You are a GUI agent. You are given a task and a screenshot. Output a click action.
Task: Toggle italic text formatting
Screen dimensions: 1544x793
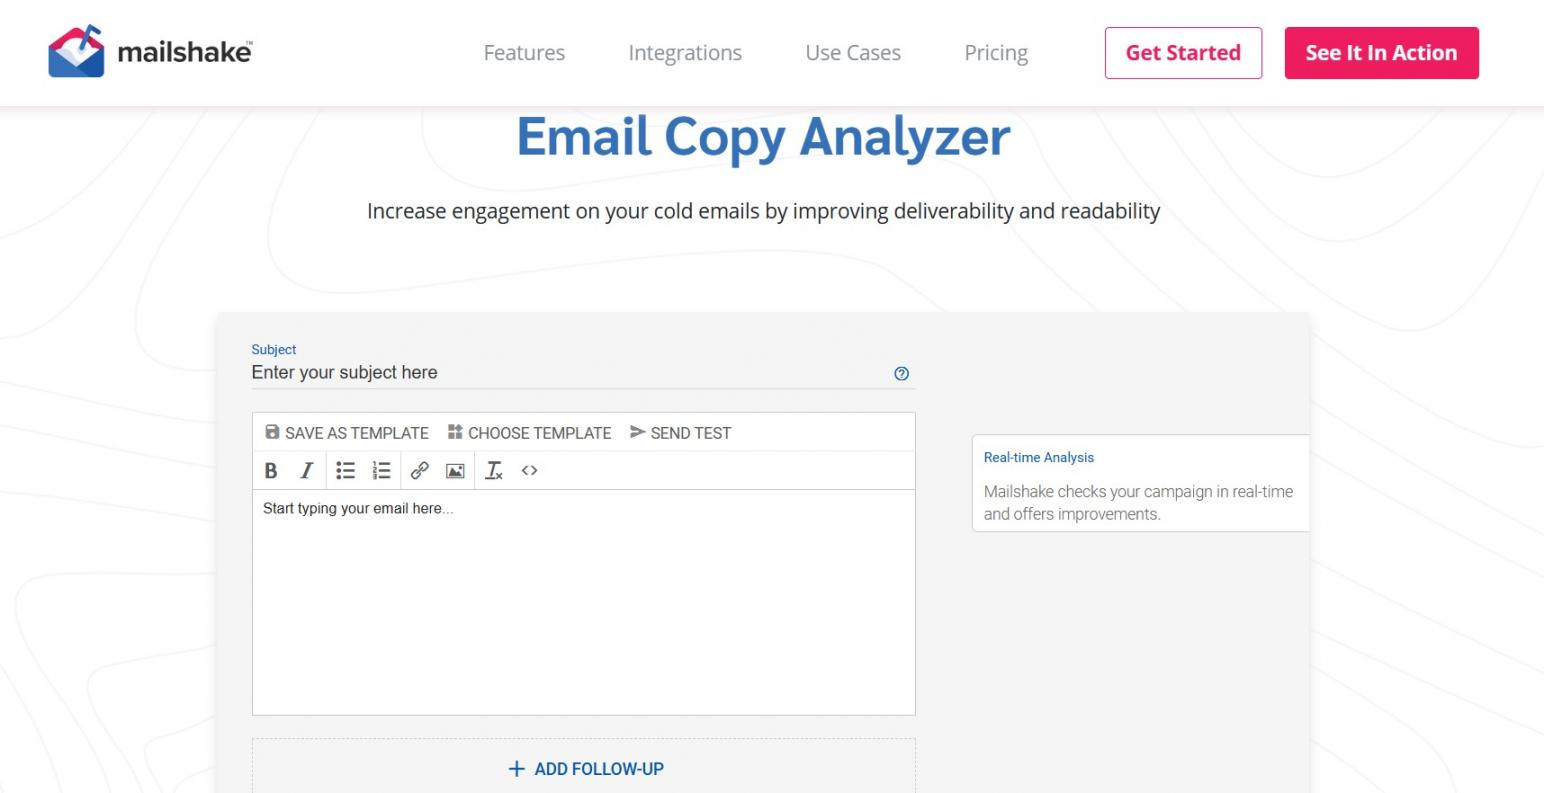307,471
